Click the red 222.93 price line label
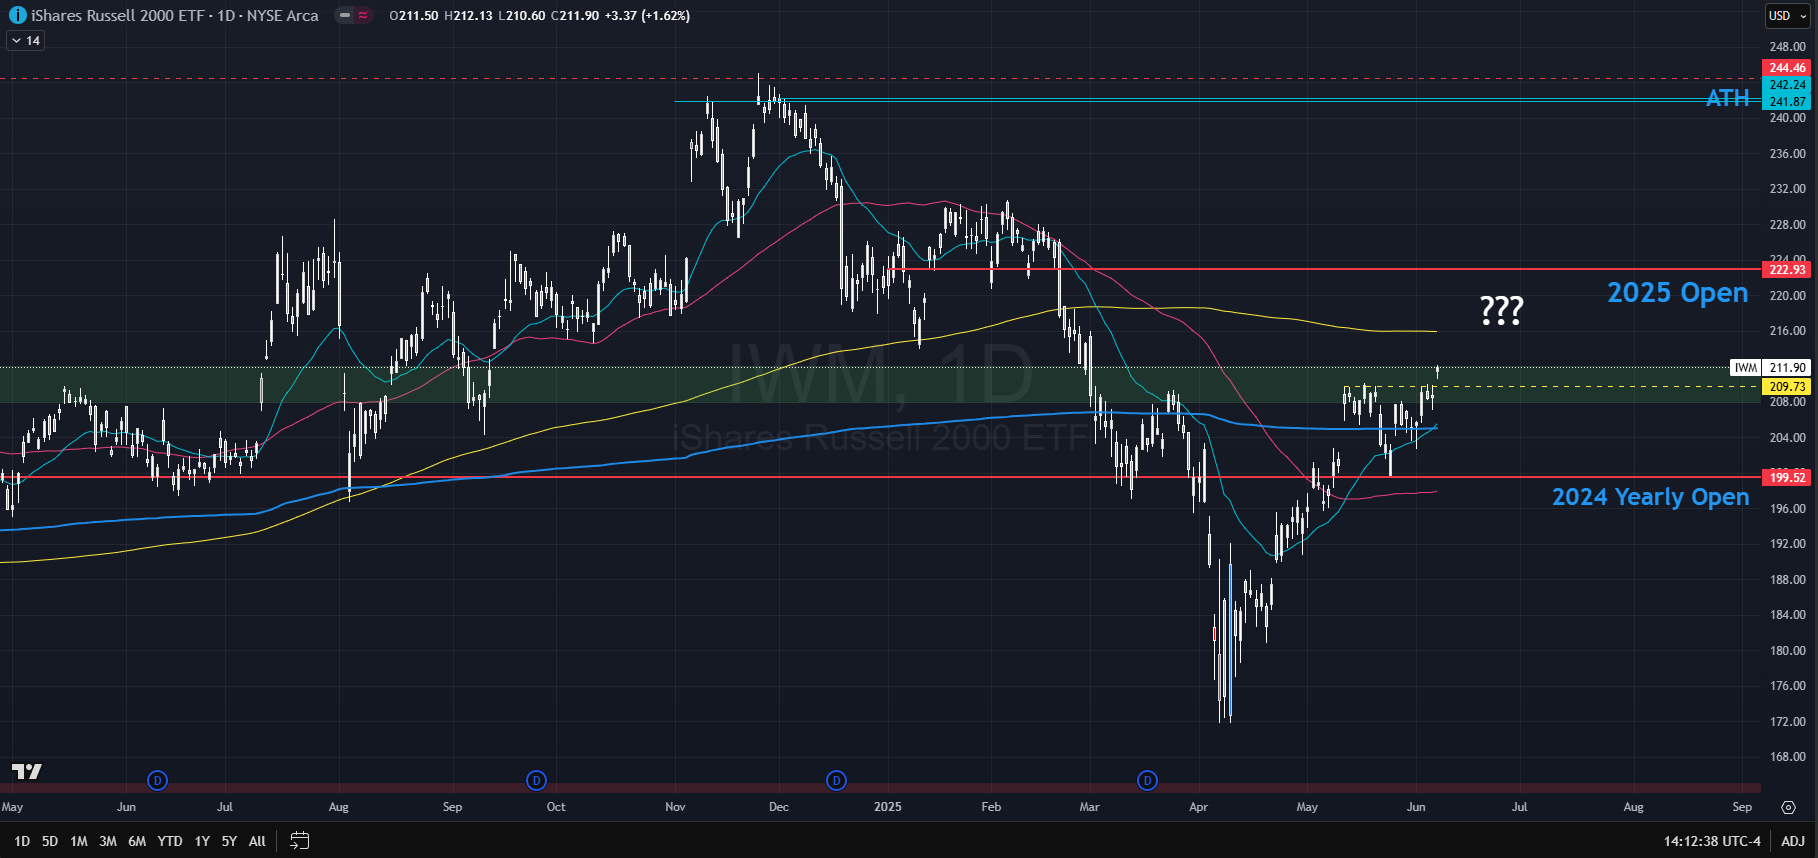This screenshot has height=858, width=1818. [1787, 270]
